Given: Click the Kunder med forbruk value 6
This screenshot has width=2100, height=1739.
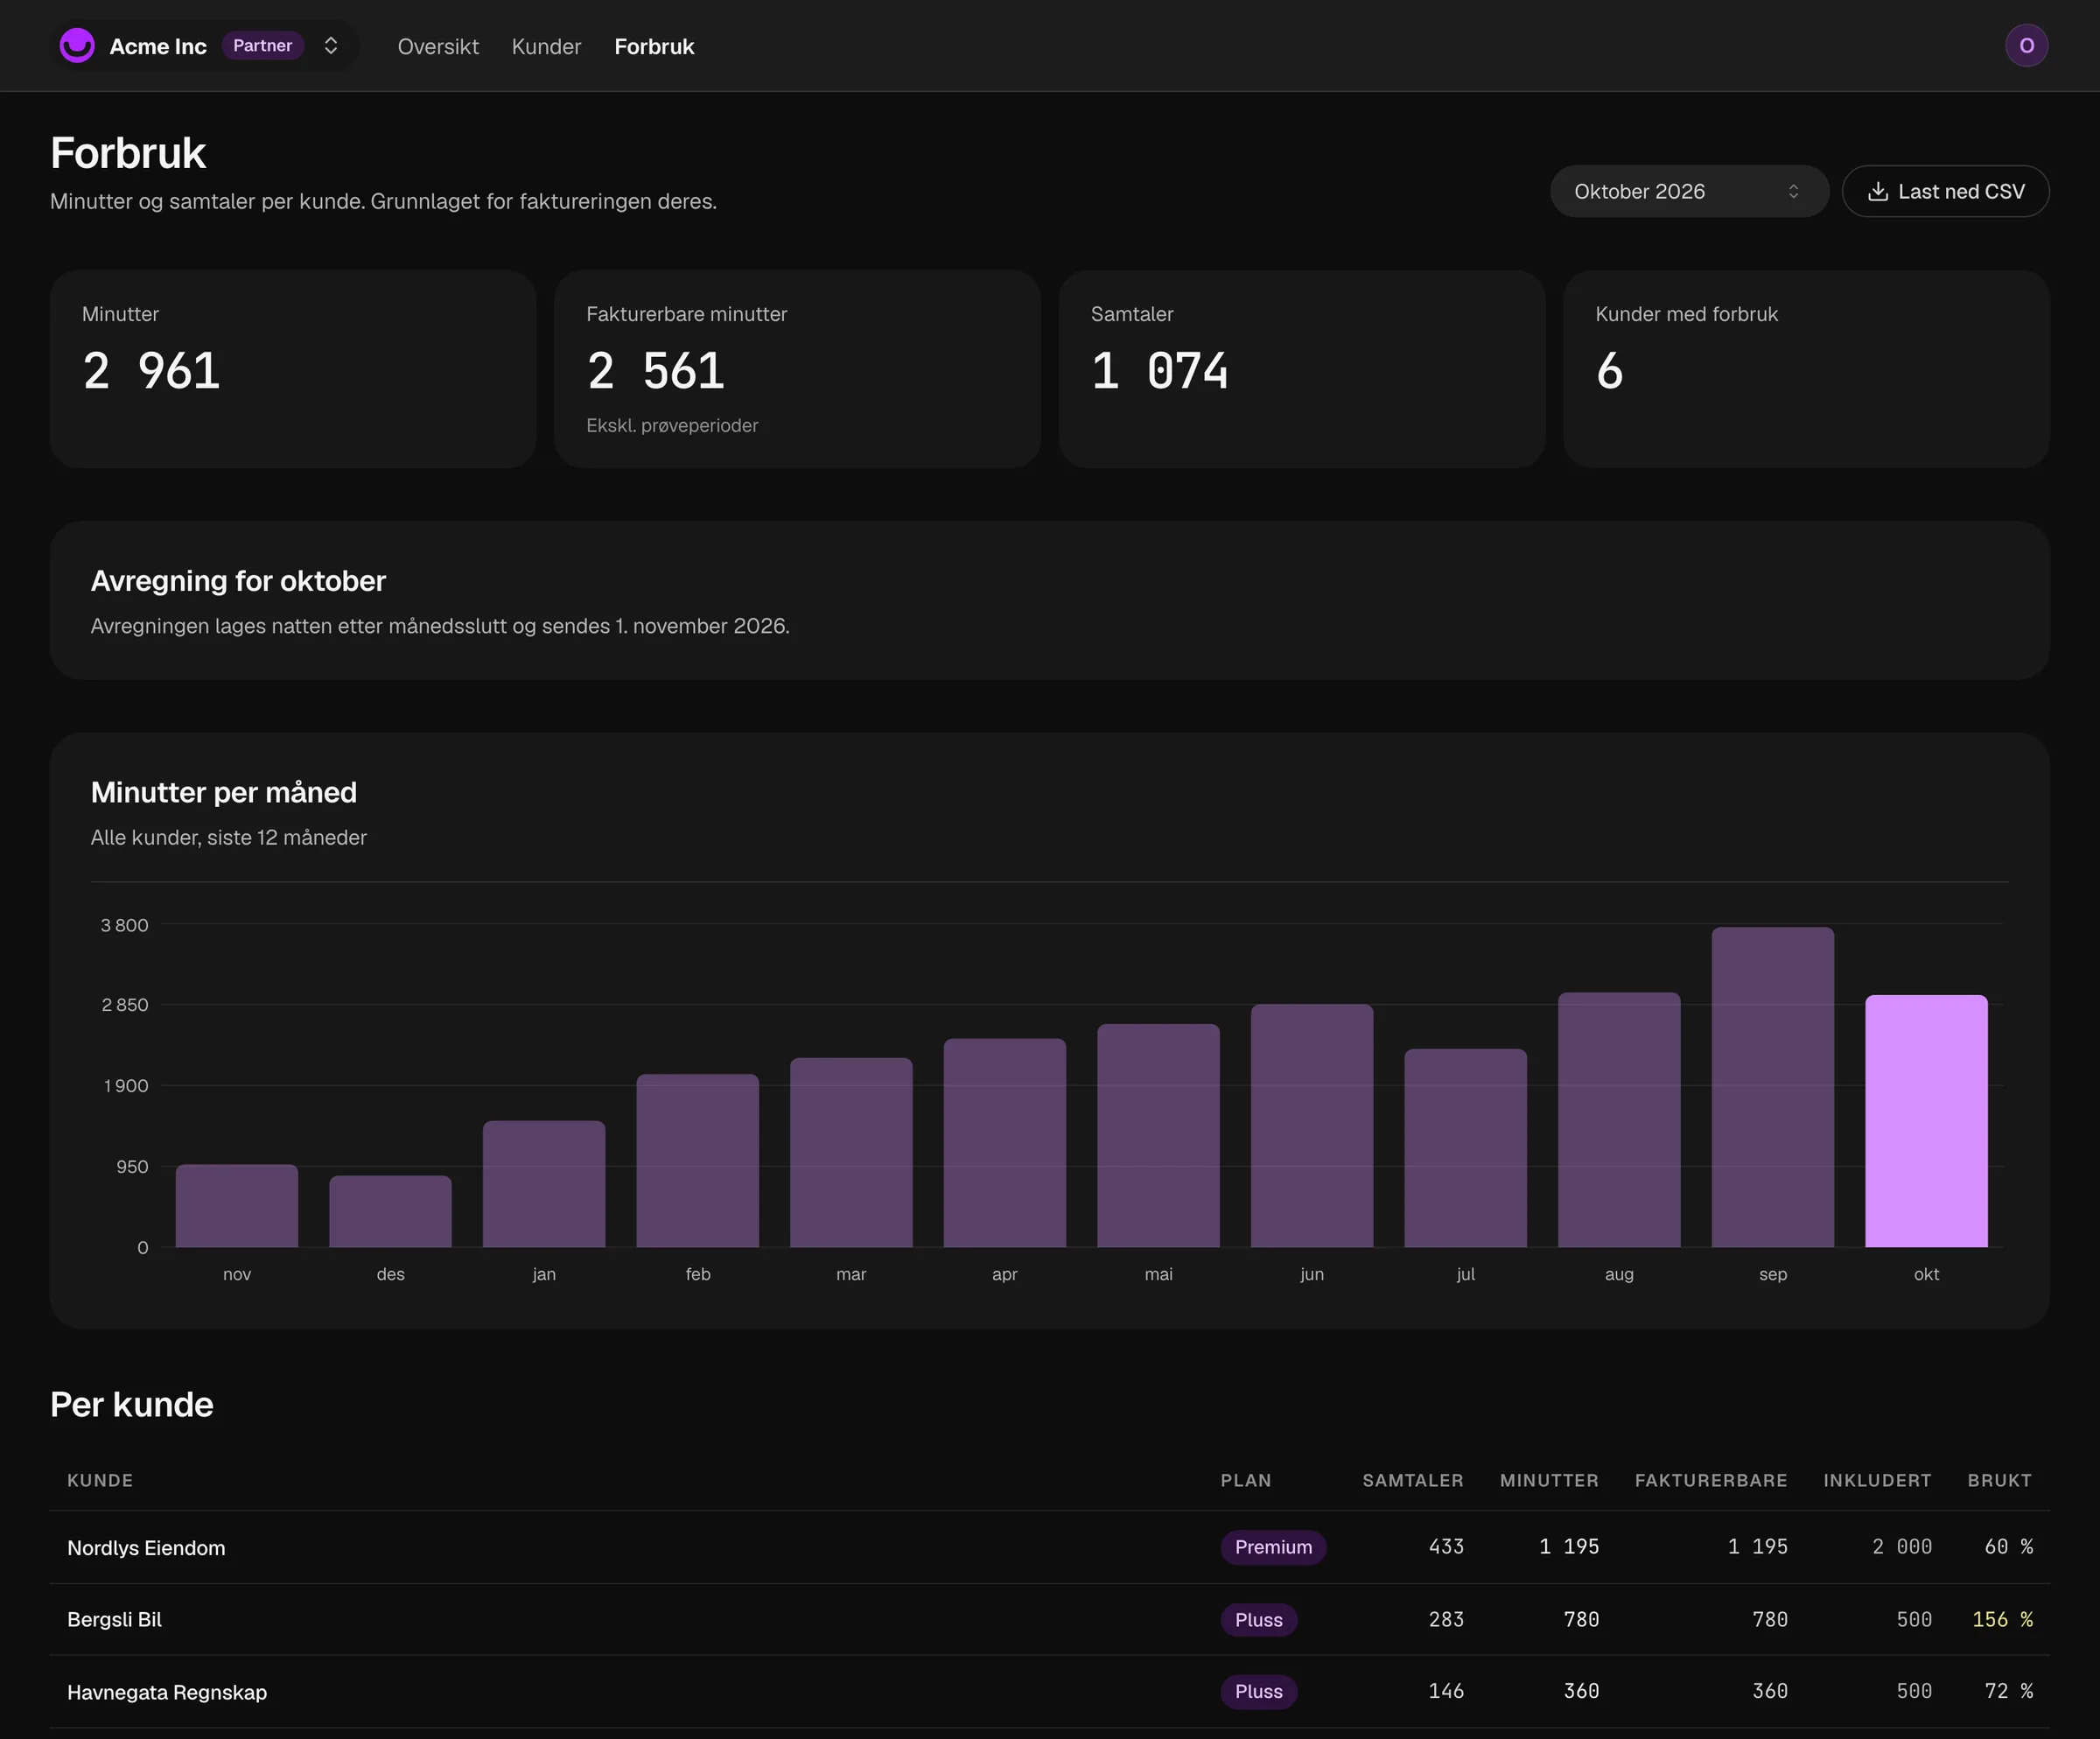Looking at the screenshot, I should point(1609,371).
